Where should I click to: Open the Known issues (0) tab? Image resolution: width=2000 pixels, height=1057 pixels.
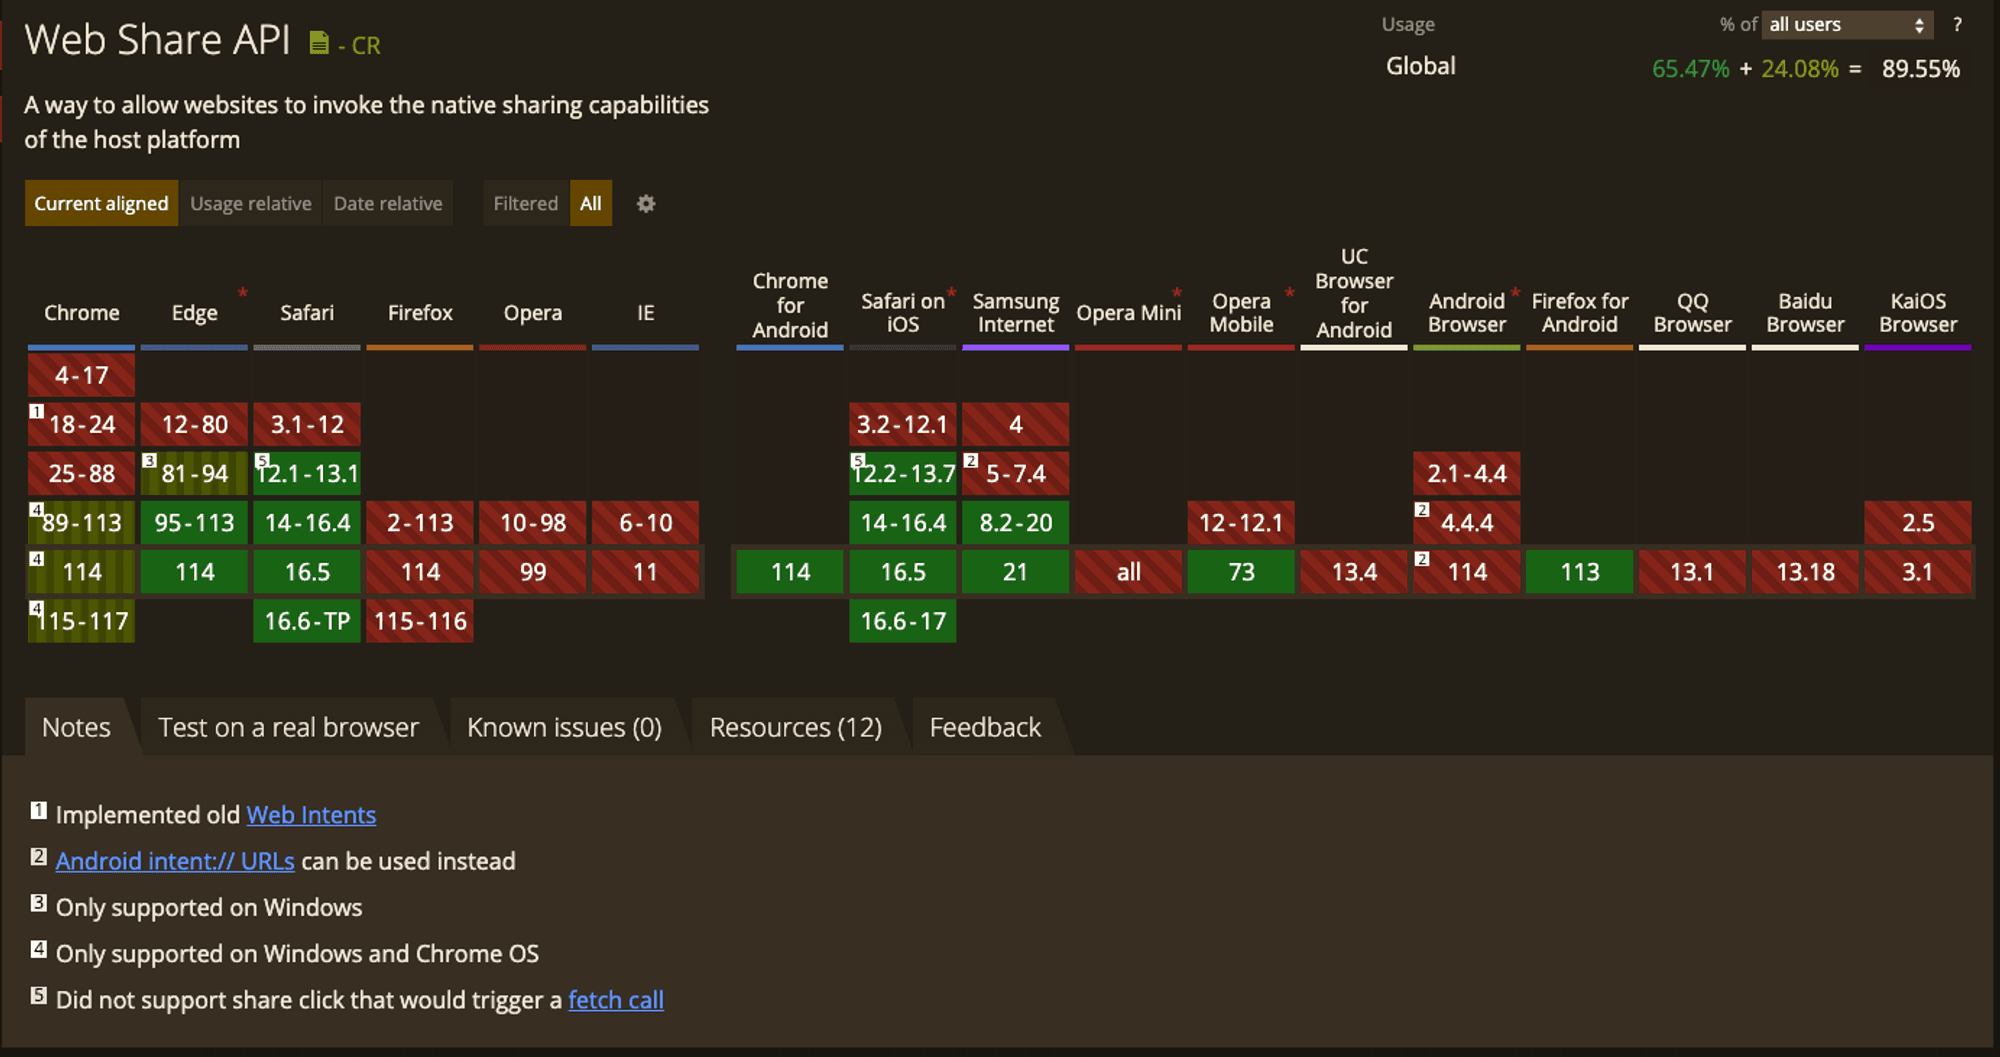tap(564, 727)
